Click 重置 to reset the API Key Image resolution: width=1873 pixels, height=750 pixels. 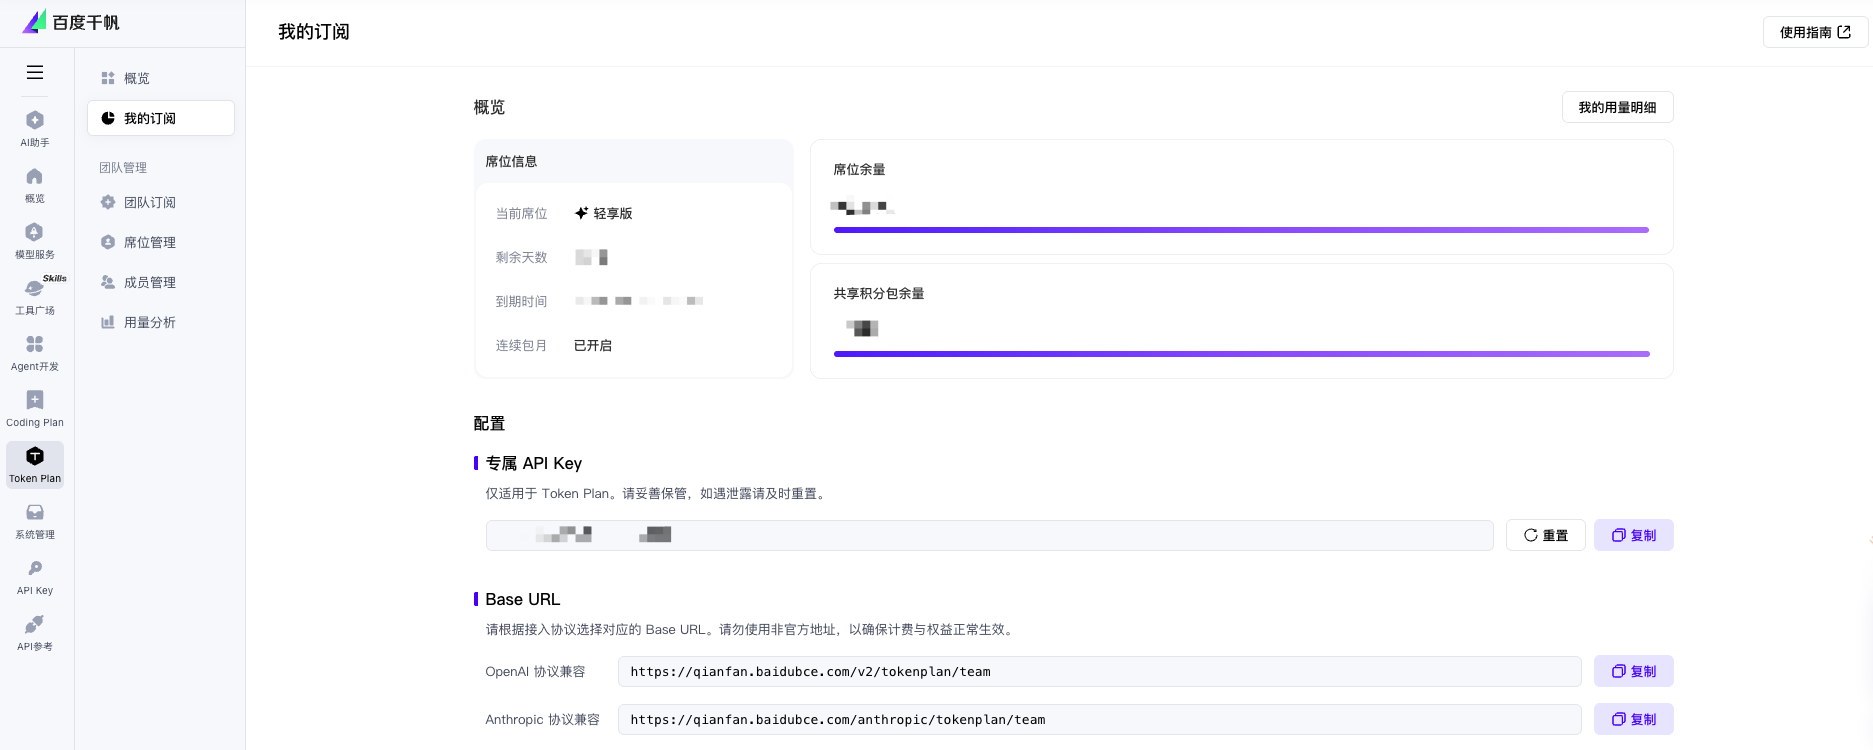1545,535
